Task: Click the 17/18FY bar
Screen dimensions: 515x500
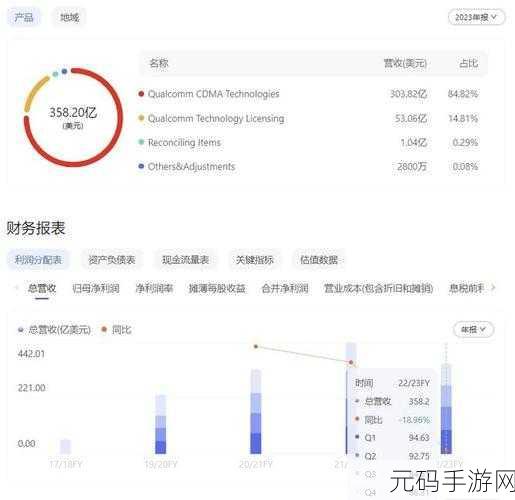Action: (65, 447)
